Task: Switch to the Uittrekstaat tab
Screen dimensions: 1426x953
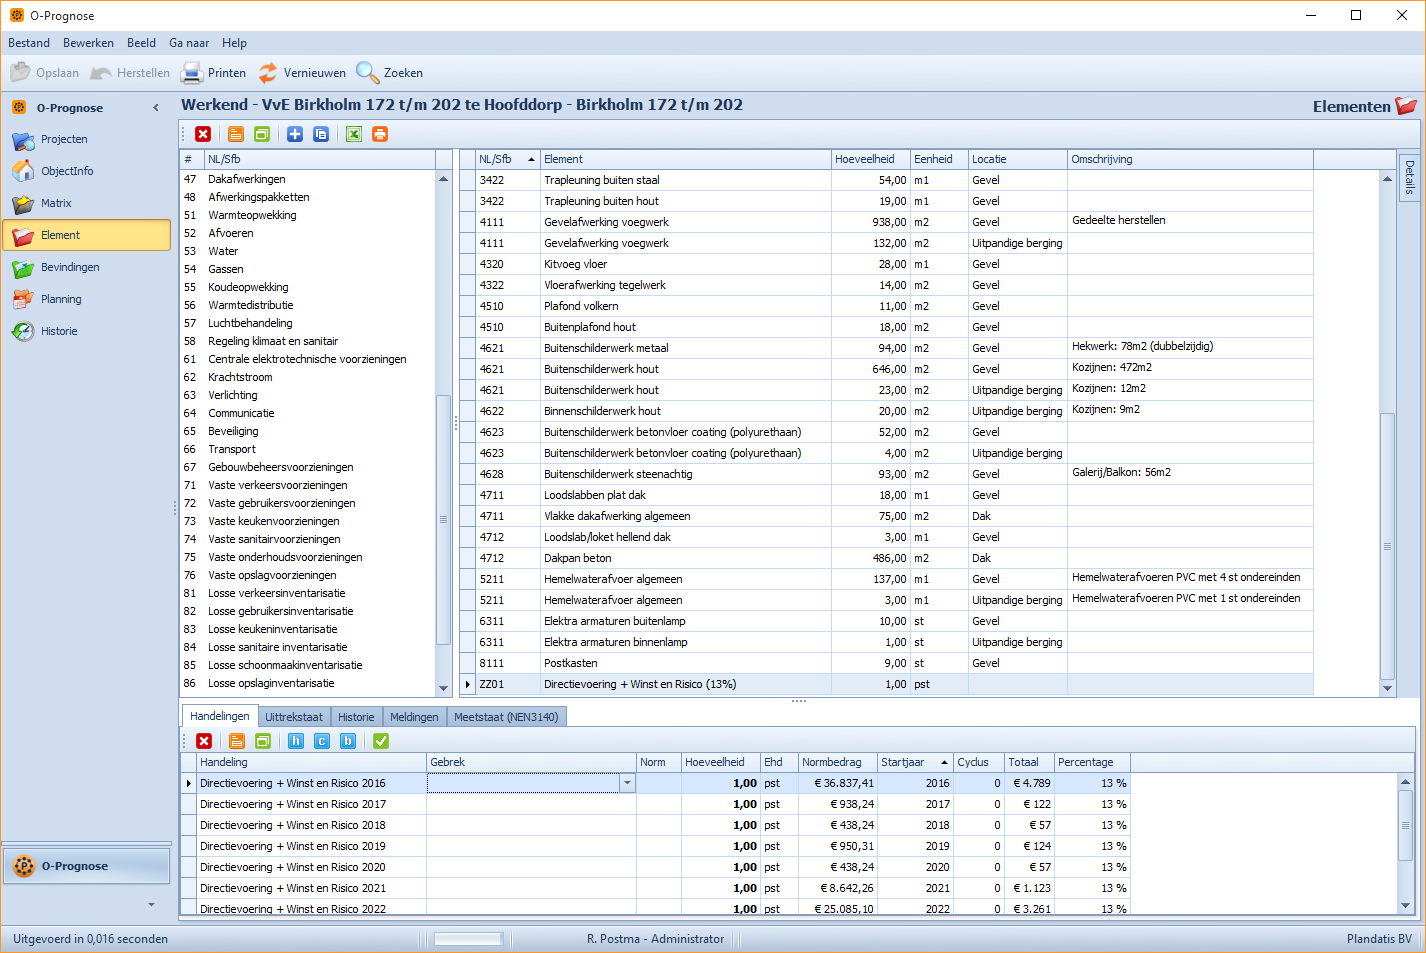Action: tap(294, 717)
